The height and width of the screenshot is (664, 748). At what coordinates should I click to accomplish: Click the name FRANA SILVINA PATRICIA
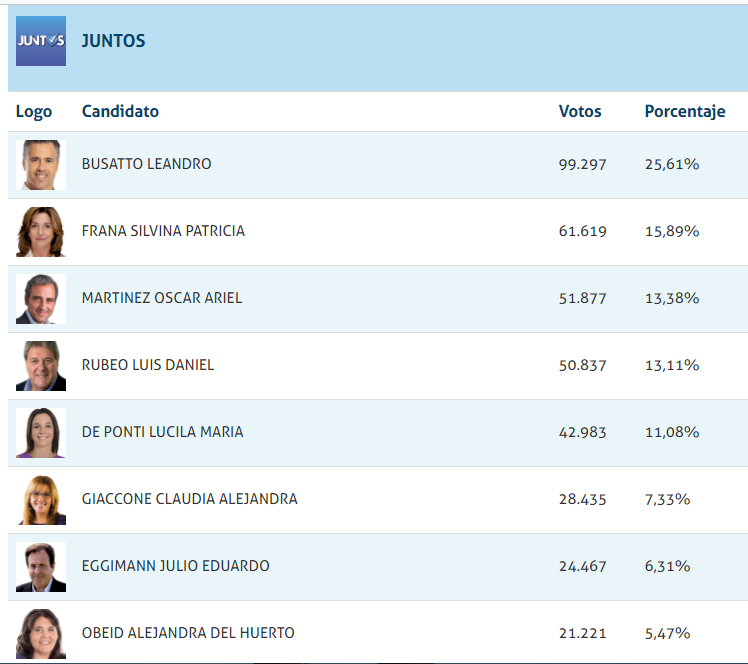point(163,231)
